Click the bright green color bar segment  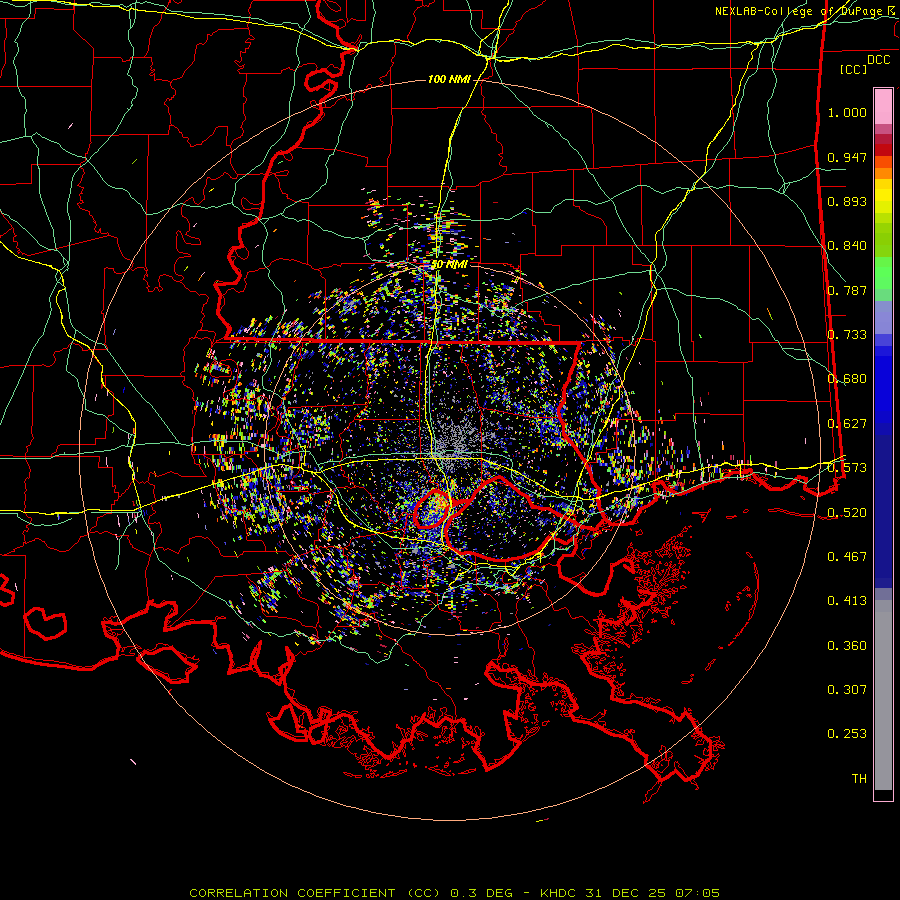coord(883,273)
